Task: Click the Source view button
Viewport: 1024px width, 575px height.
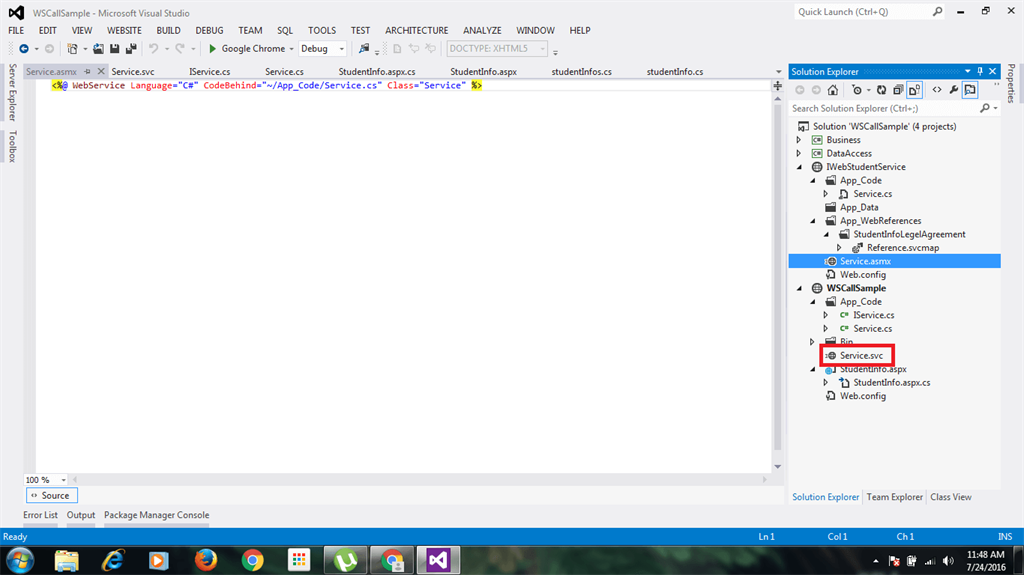Action: [x=52, y=495]
